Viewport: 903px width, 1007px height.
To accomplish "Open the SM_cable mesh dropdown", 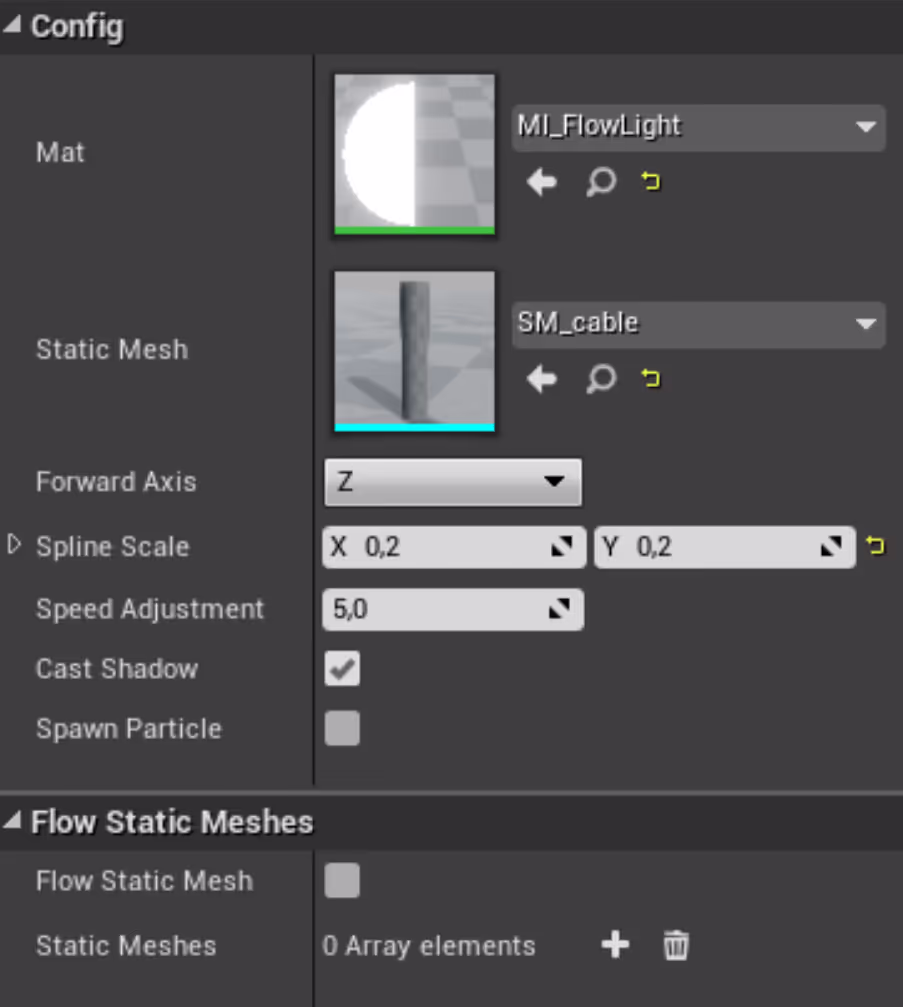I will tap(699, 324).
